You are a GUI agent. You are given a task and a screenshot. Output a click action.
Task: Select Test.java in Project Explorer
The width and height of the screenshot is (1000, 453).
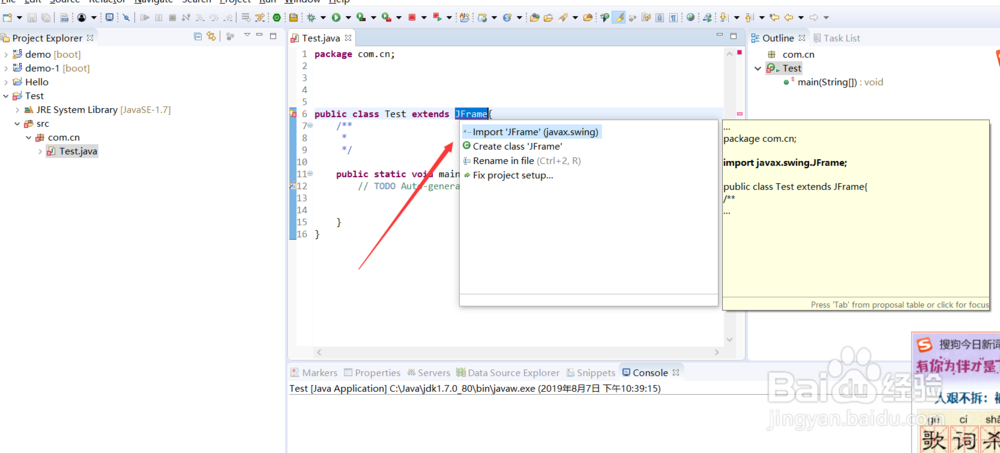(72, 151)
